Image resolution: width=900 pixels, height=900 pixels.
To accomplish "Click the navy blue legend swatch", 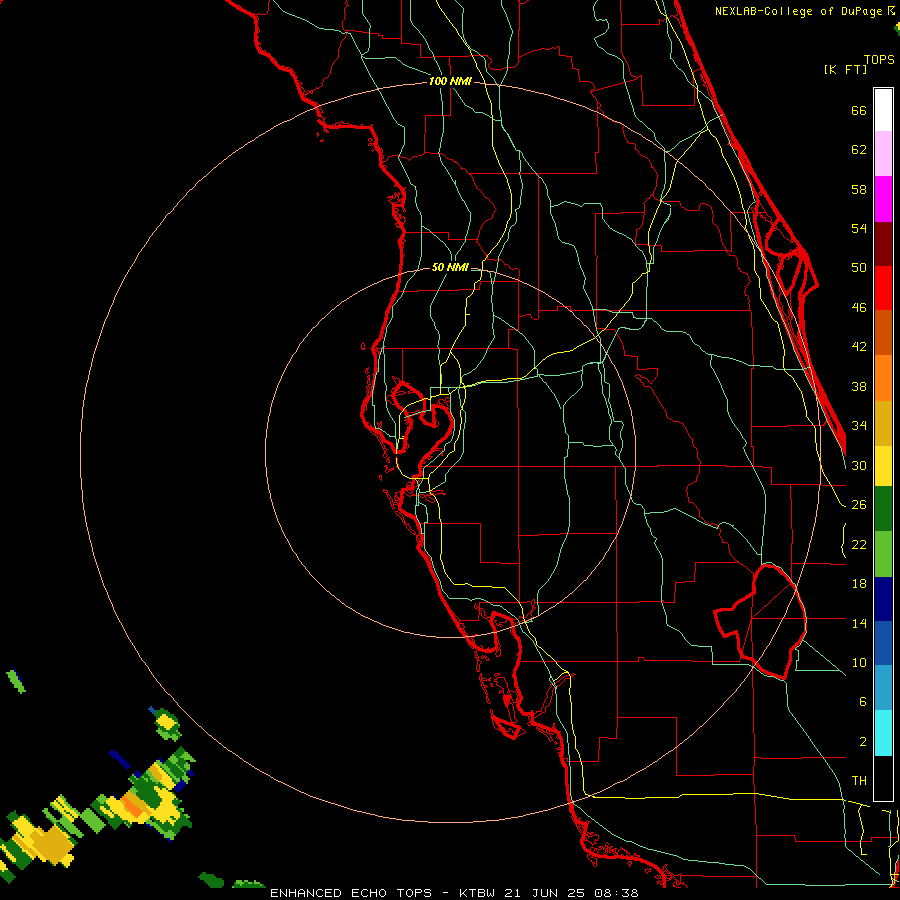I will coord(883,599).
